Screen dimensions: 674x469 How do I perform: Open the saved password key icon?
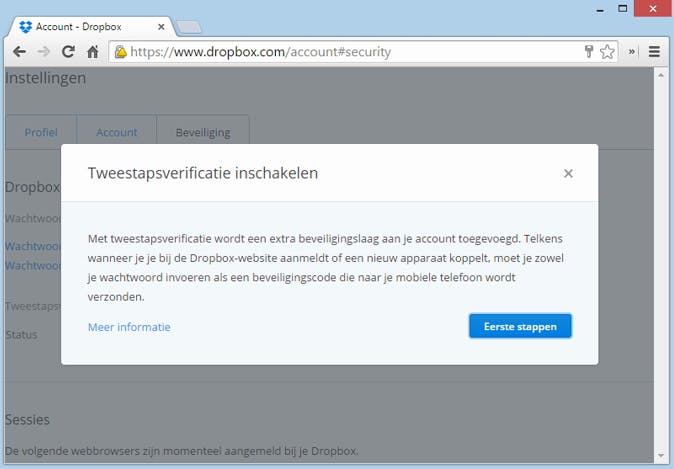tap(589, 52)
